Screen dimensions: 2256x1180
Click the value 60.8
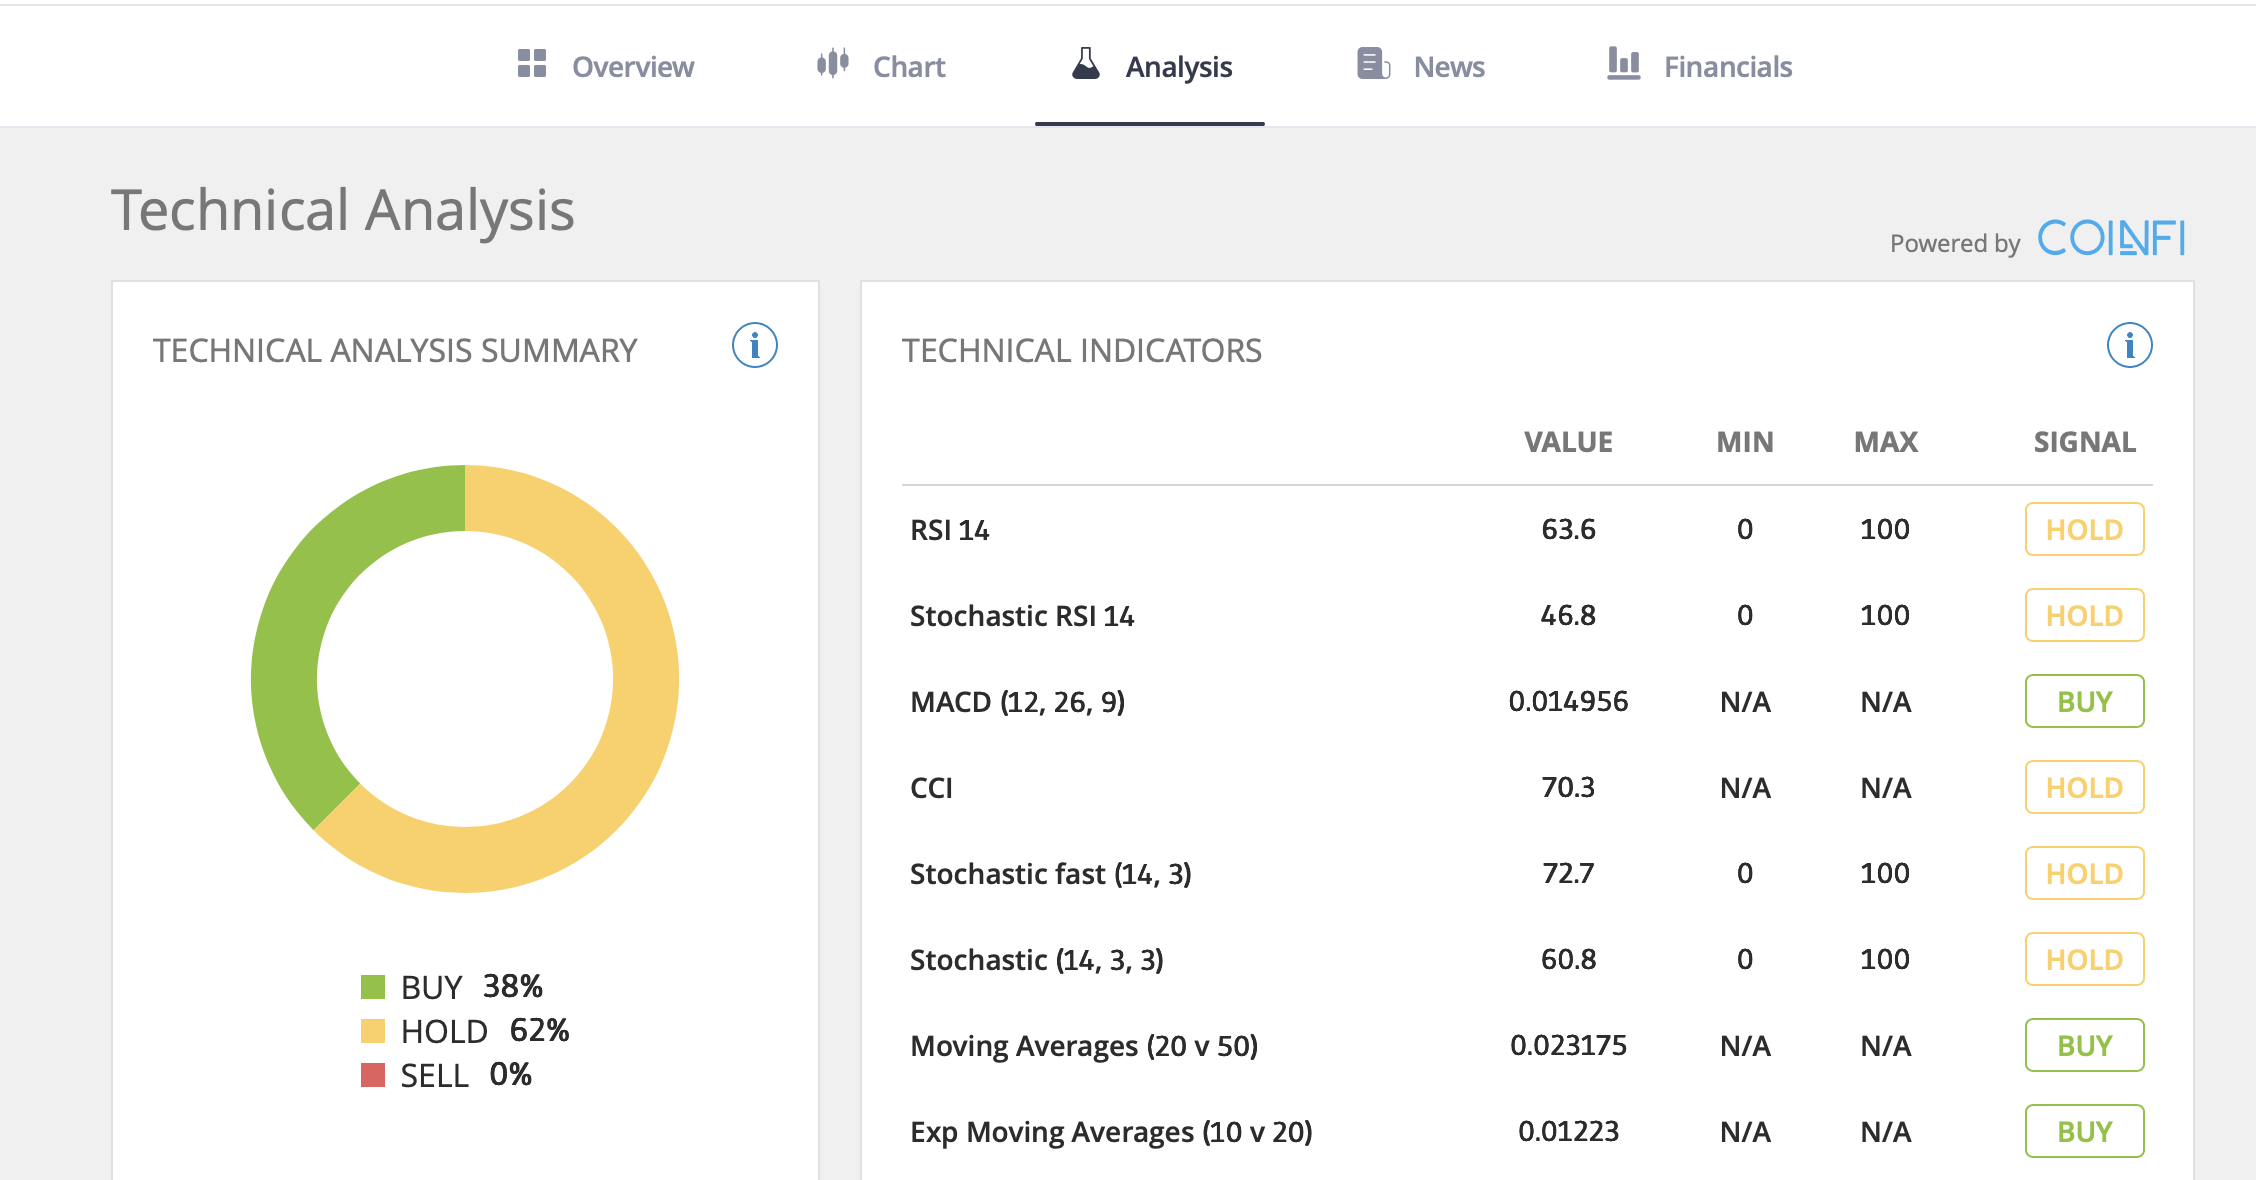[1568, 959]
